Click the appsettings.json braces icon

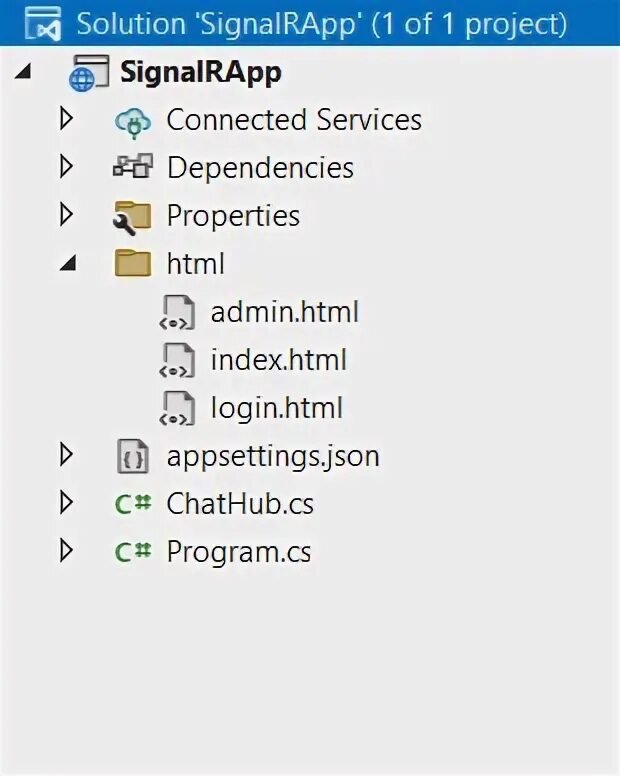click(132, 457)
